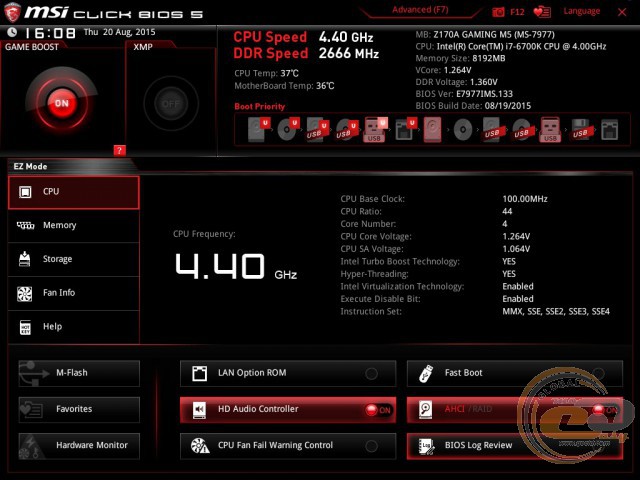Turn off the GAME BOOST knob
The height and width of the screenshot is (480, 640).
[62, 103]
